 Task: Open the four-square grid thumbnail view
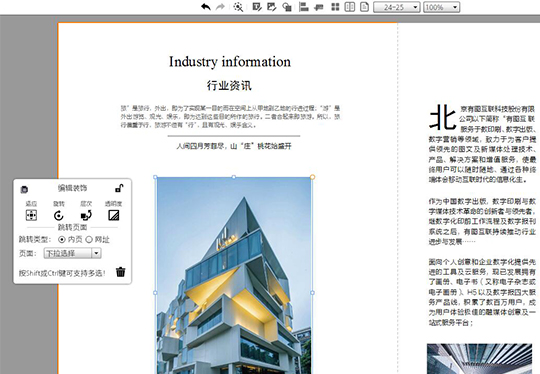coord(335,7)
